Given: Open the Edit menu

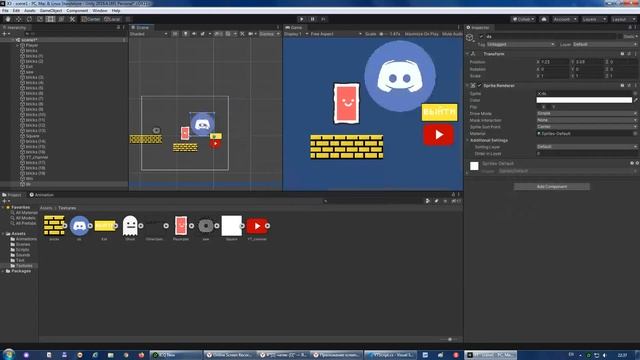Looking at the screenshot, I should (x=16, y=11).
